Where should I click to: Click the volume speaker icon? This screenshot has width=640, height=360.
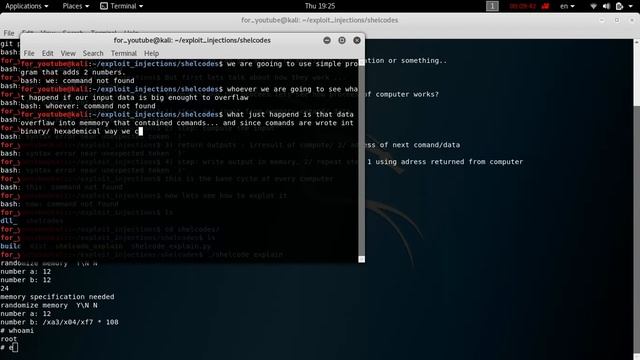606,6
